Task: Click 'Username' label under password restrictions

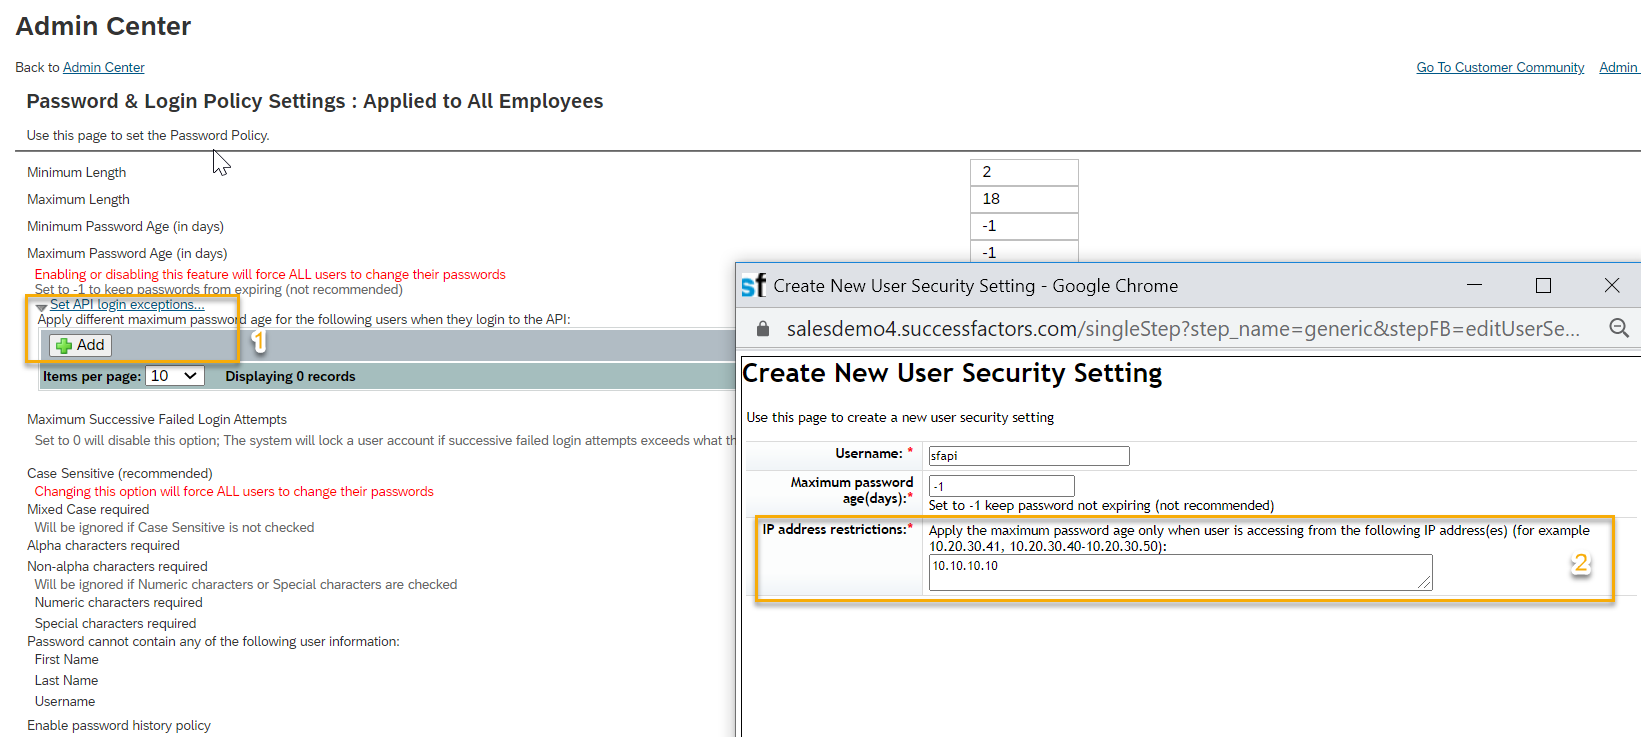Action: (x=65, y=701)
